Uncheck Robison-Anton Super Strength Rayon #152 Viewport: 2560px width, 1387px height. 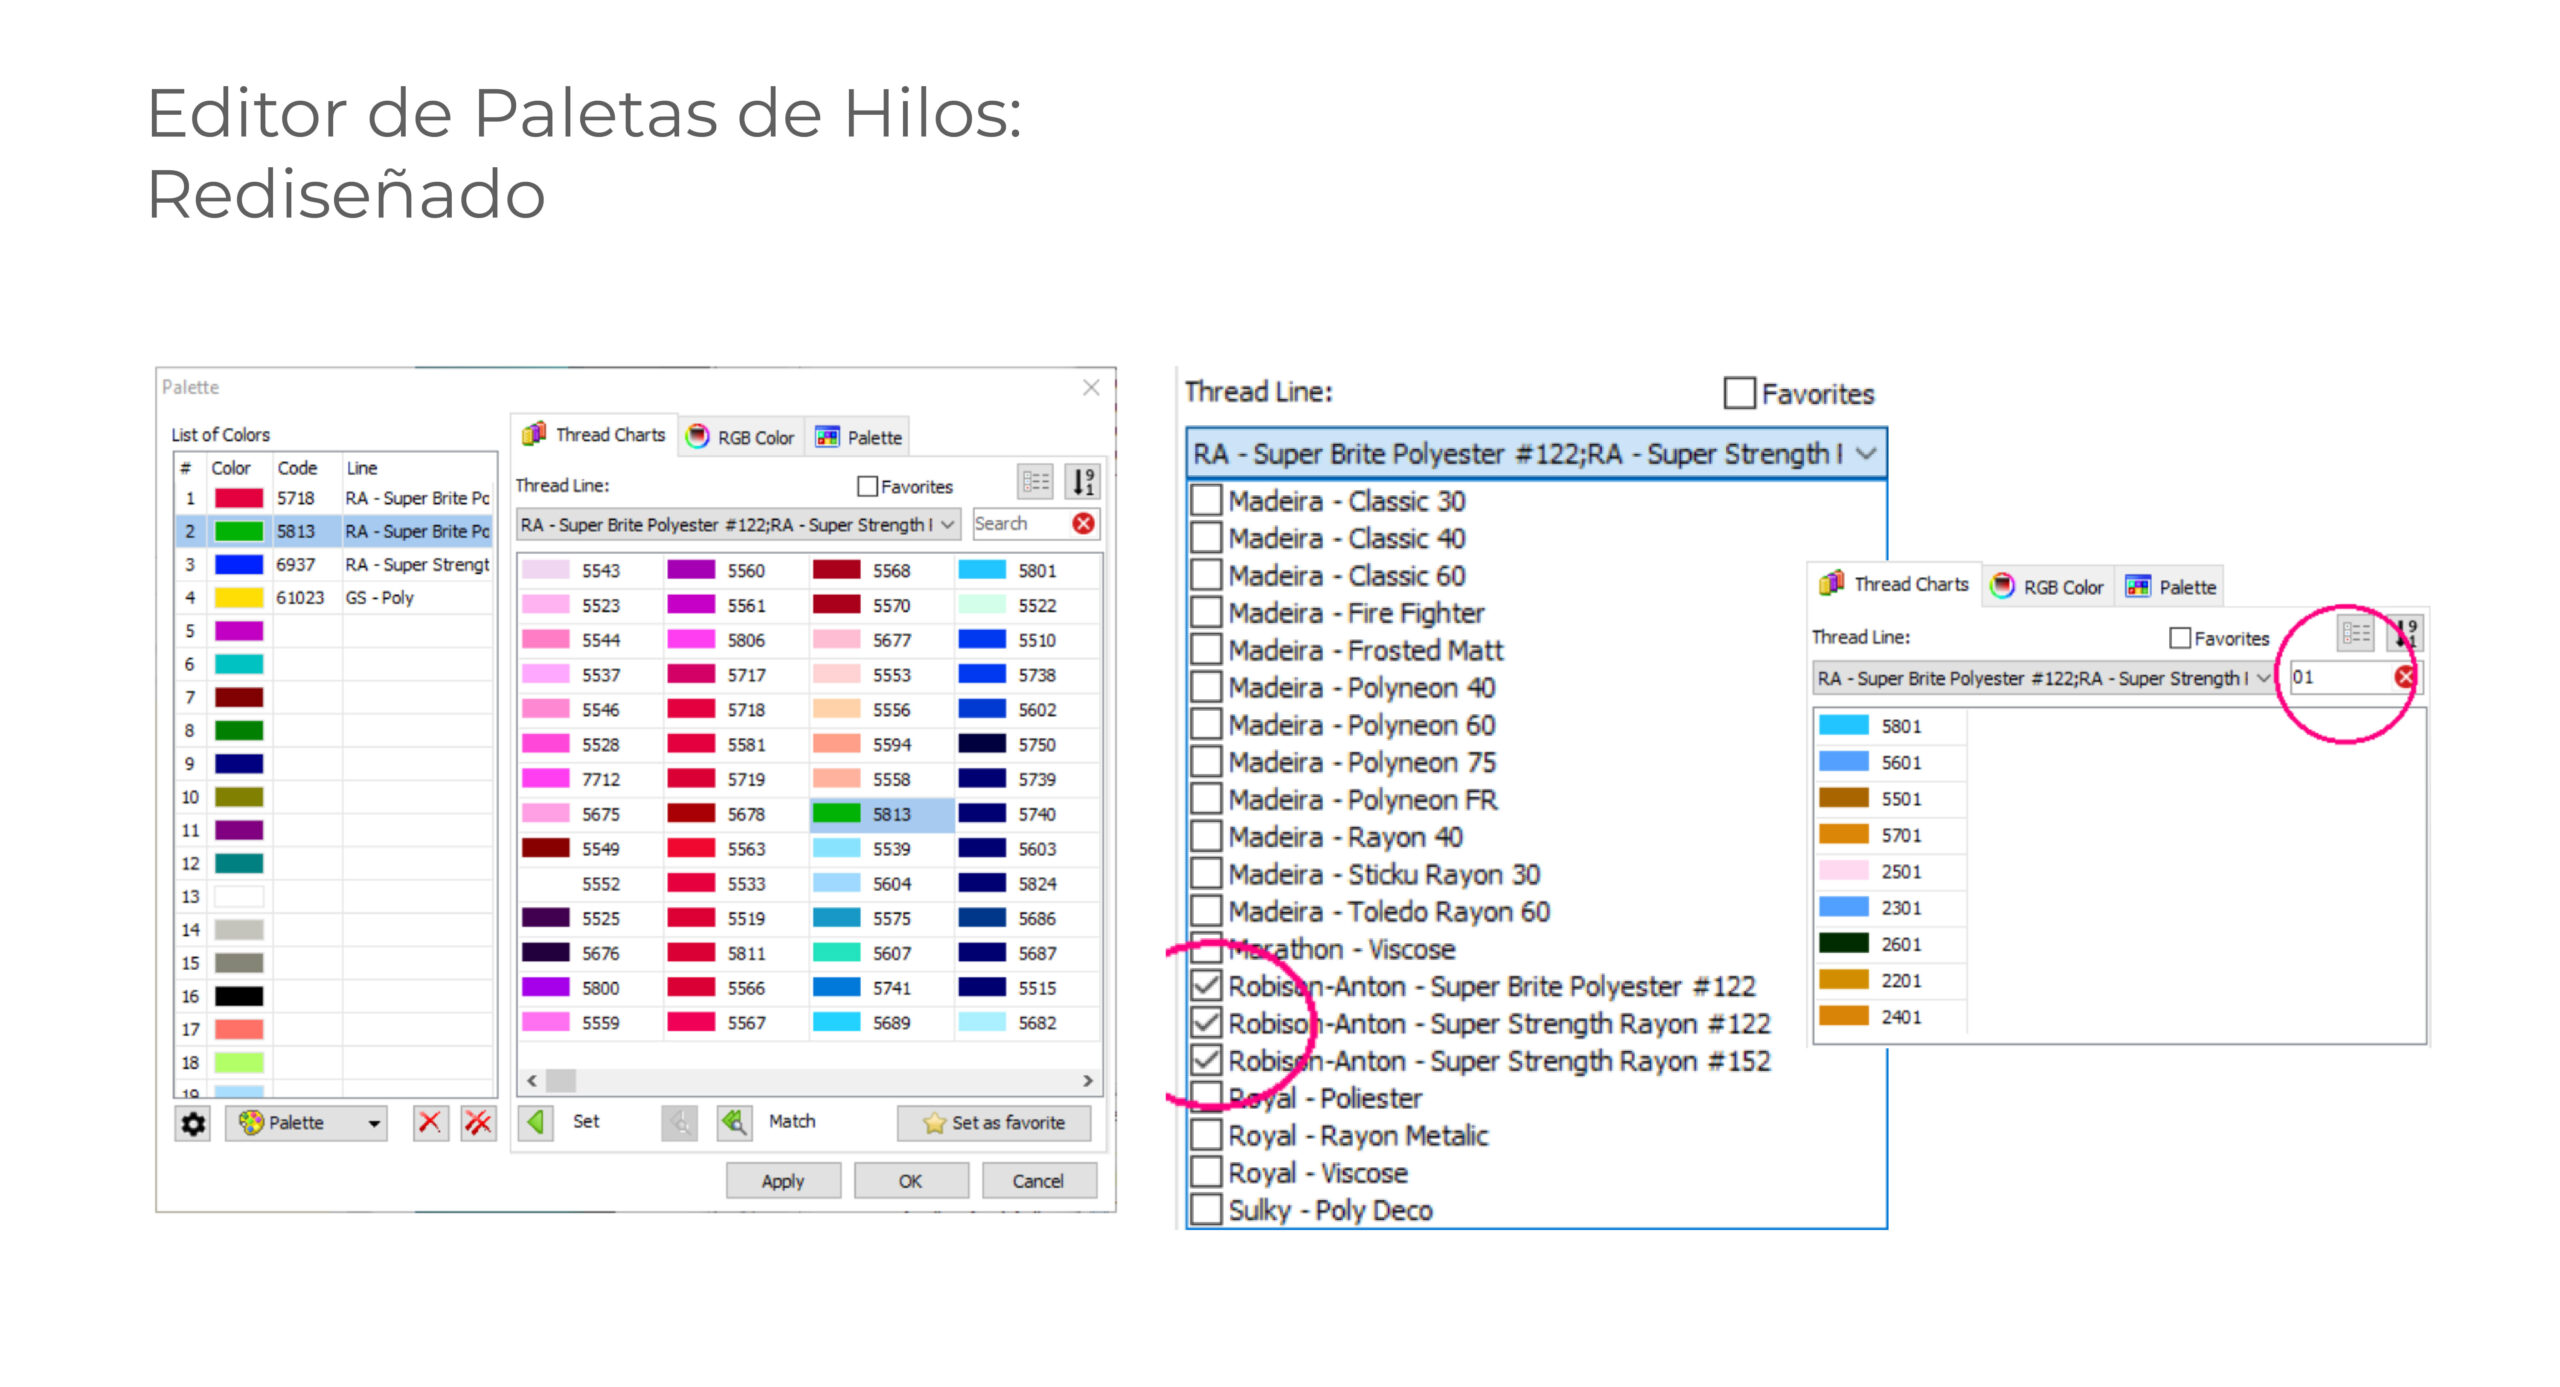1207,1061
